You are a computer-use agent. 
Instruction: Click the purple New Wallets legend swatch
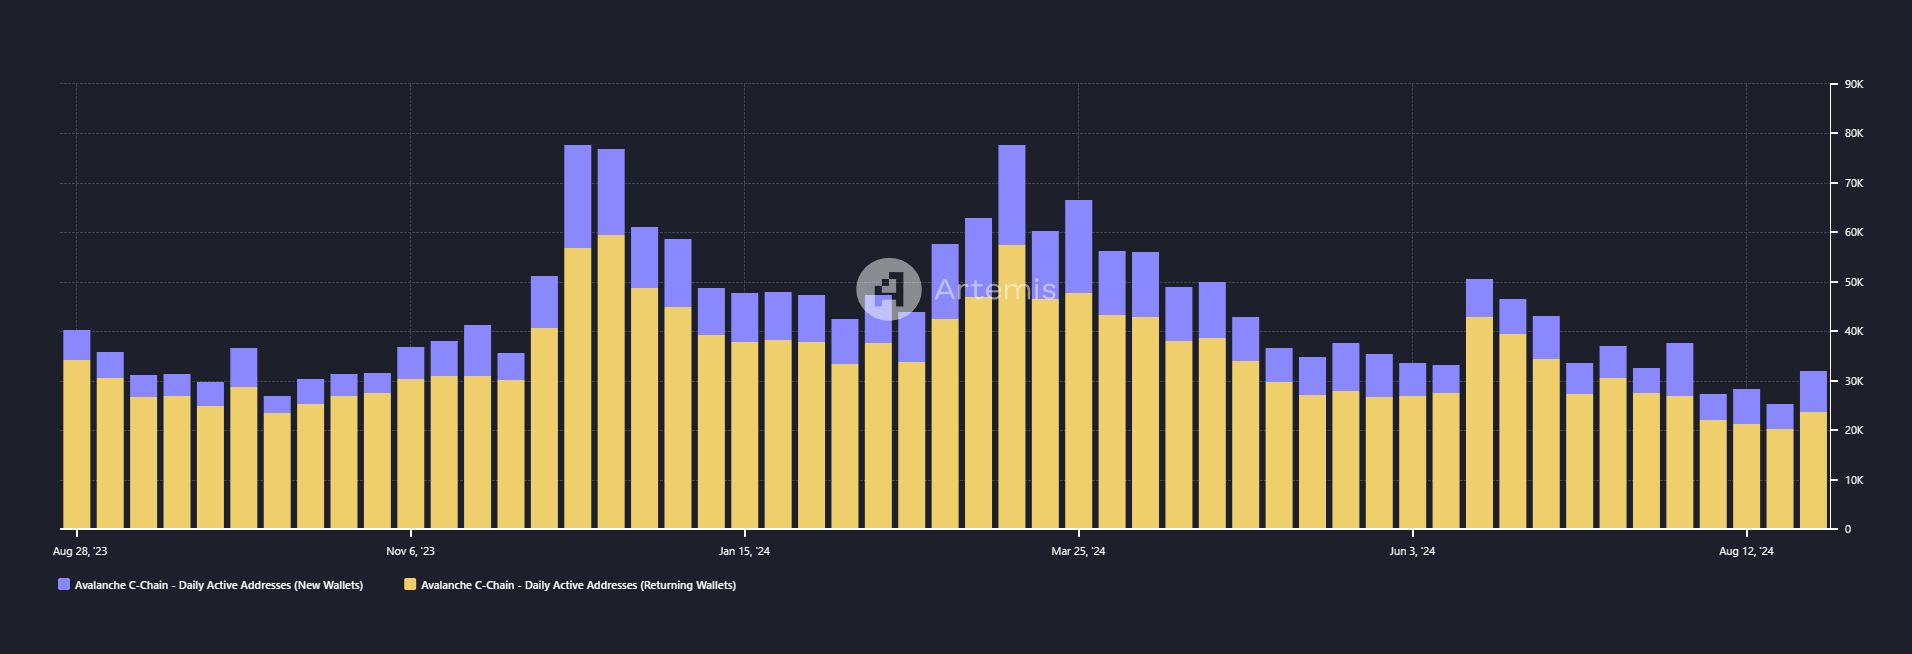[64, 585]
